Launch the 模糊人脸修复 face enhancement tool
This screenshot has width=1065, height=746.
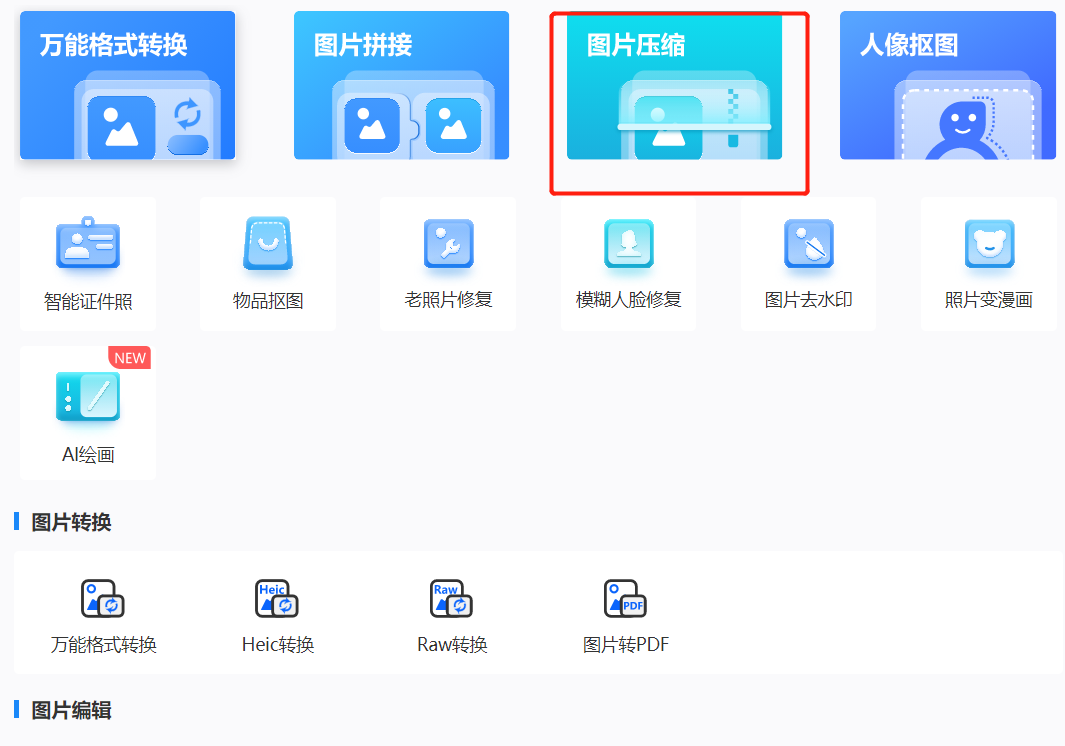(x=628, y=263)
